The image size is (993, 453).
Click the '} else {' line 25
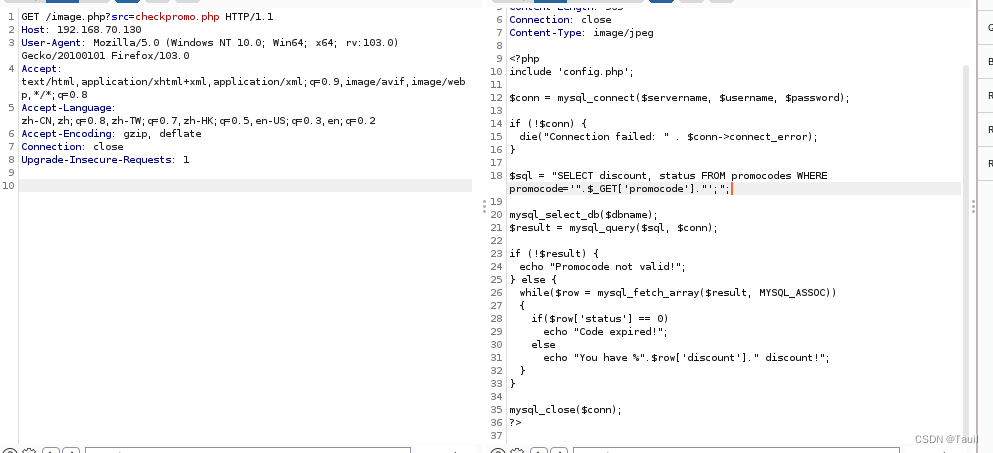click(x=533, y=279)
